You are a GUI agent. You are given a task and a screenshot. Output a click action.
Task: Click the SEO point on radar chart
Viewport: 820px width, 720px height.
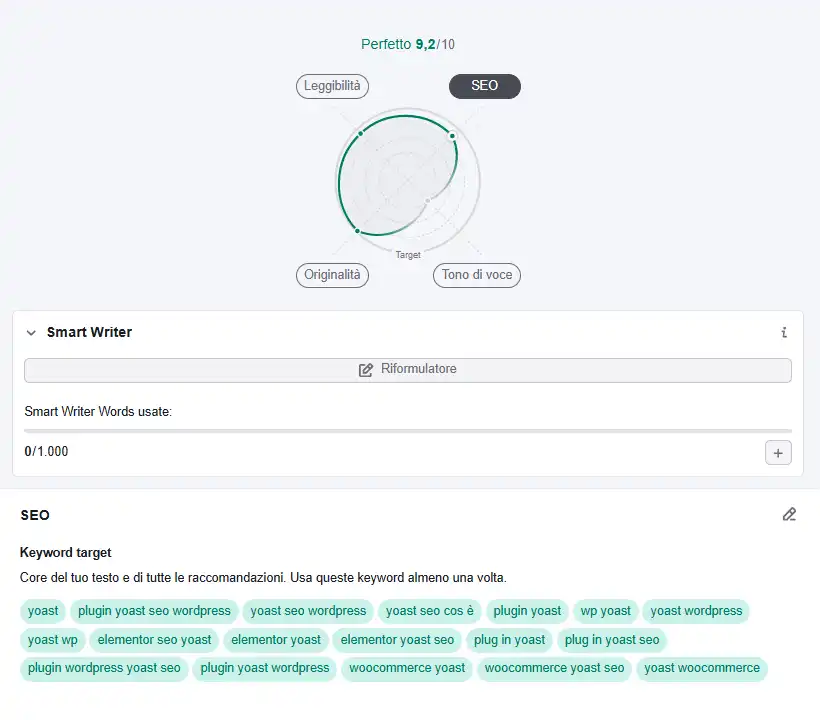(x=452, y=136)
